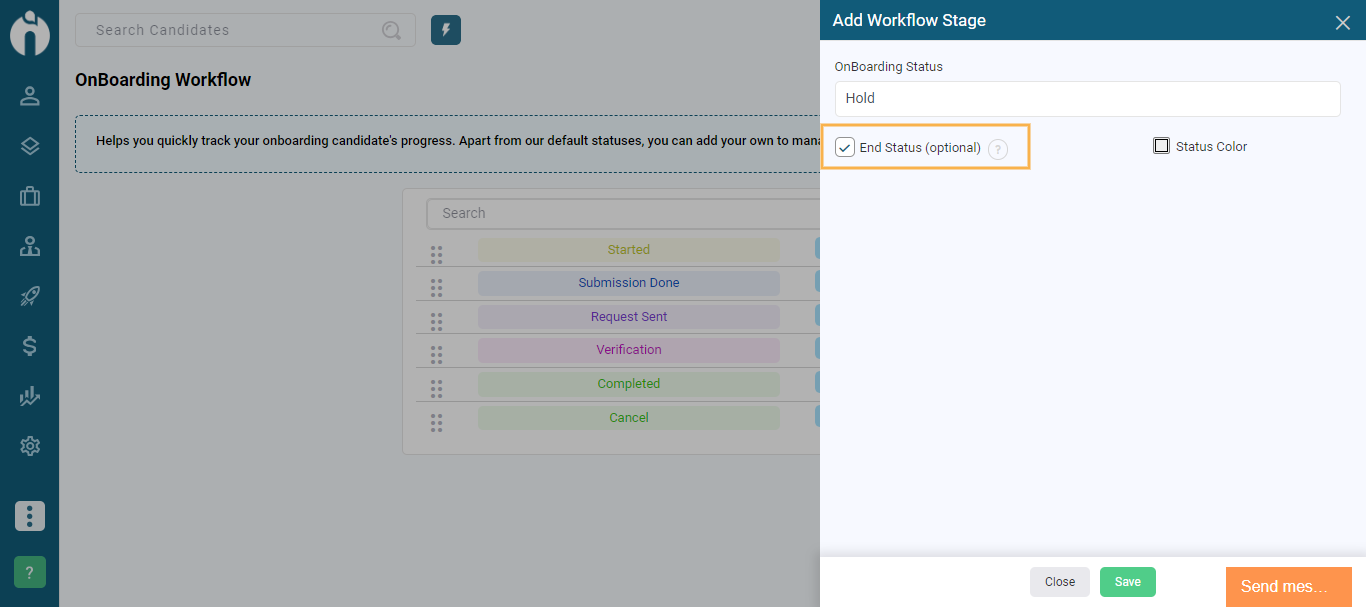Viewport: 1366px width, 607px height.
Task: Open Settings via the gear icon
Action: 29,446
